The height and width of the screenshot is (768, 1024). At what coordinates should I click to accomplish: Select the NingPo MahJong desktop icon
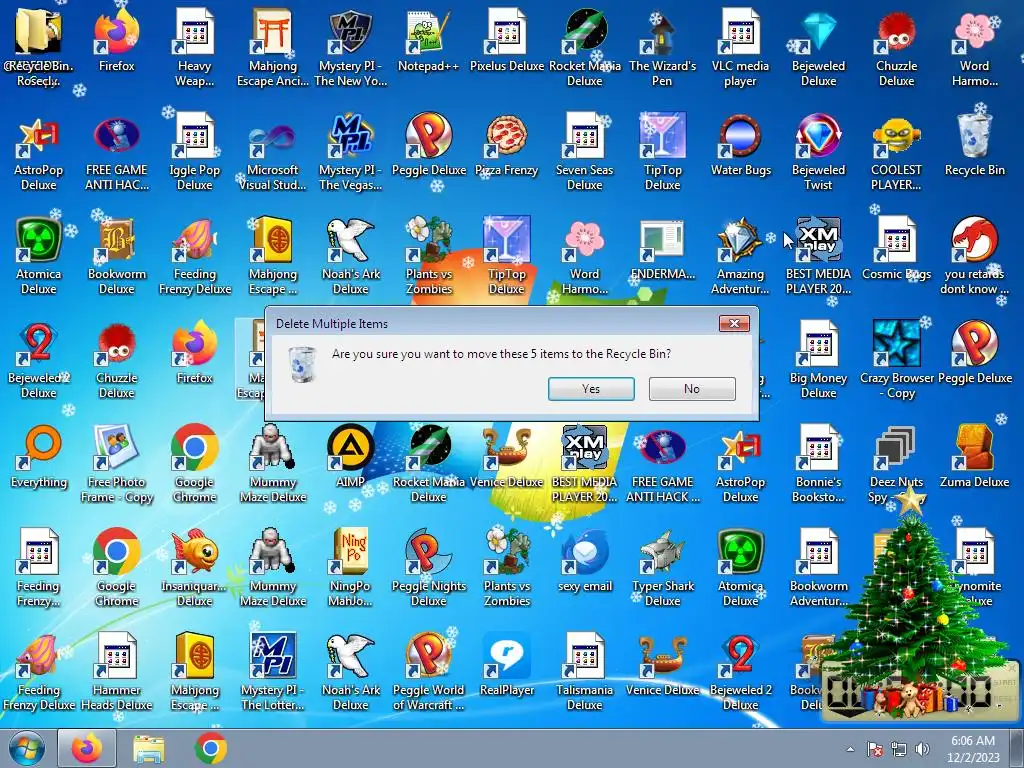pos(351,568)
